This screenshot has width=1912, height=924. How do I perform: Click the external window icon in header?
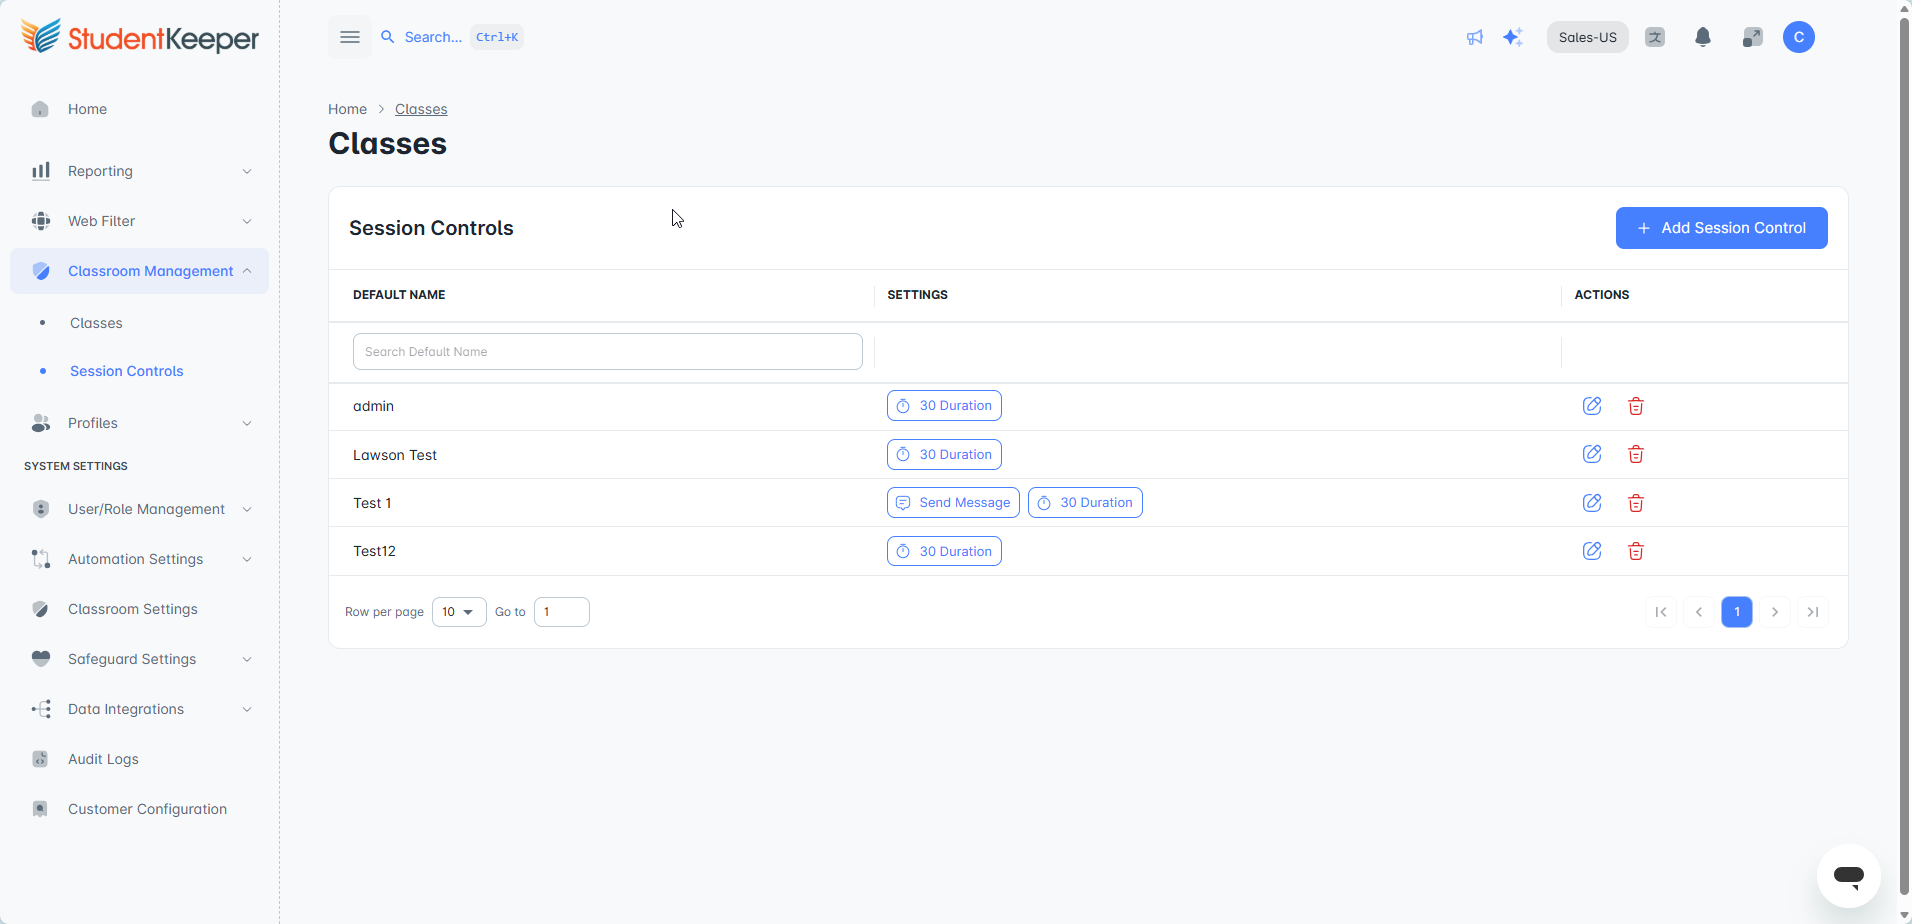1751,37
